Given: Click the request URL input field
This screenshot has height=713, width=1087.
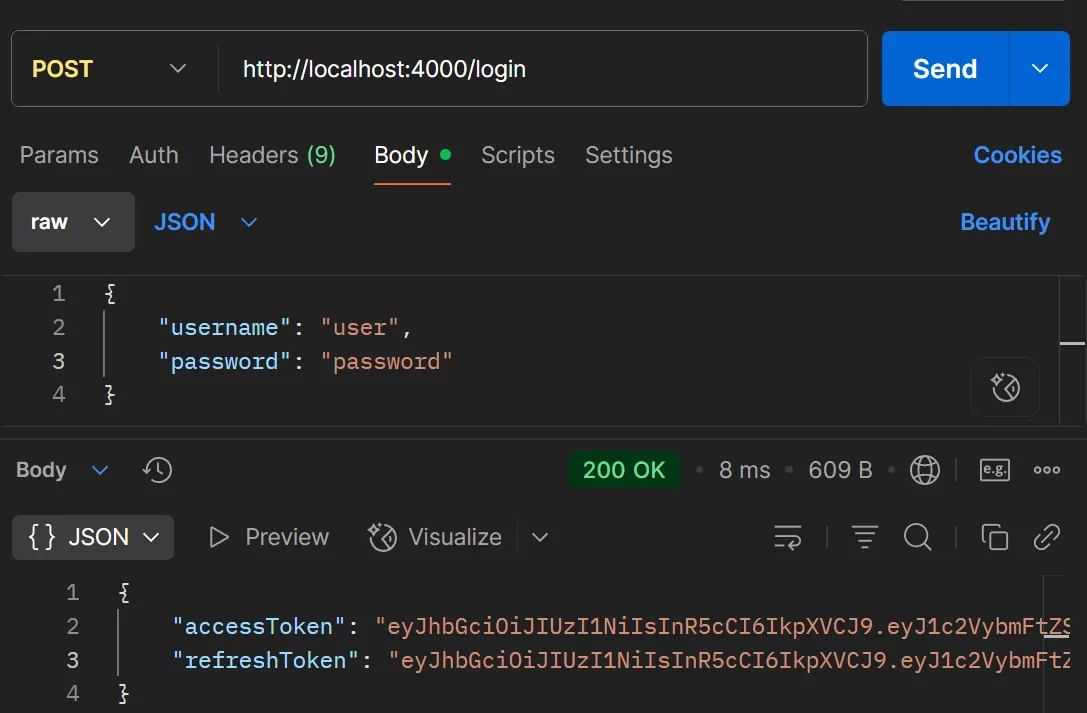Looking at the screenshot, I should point(500,68).
